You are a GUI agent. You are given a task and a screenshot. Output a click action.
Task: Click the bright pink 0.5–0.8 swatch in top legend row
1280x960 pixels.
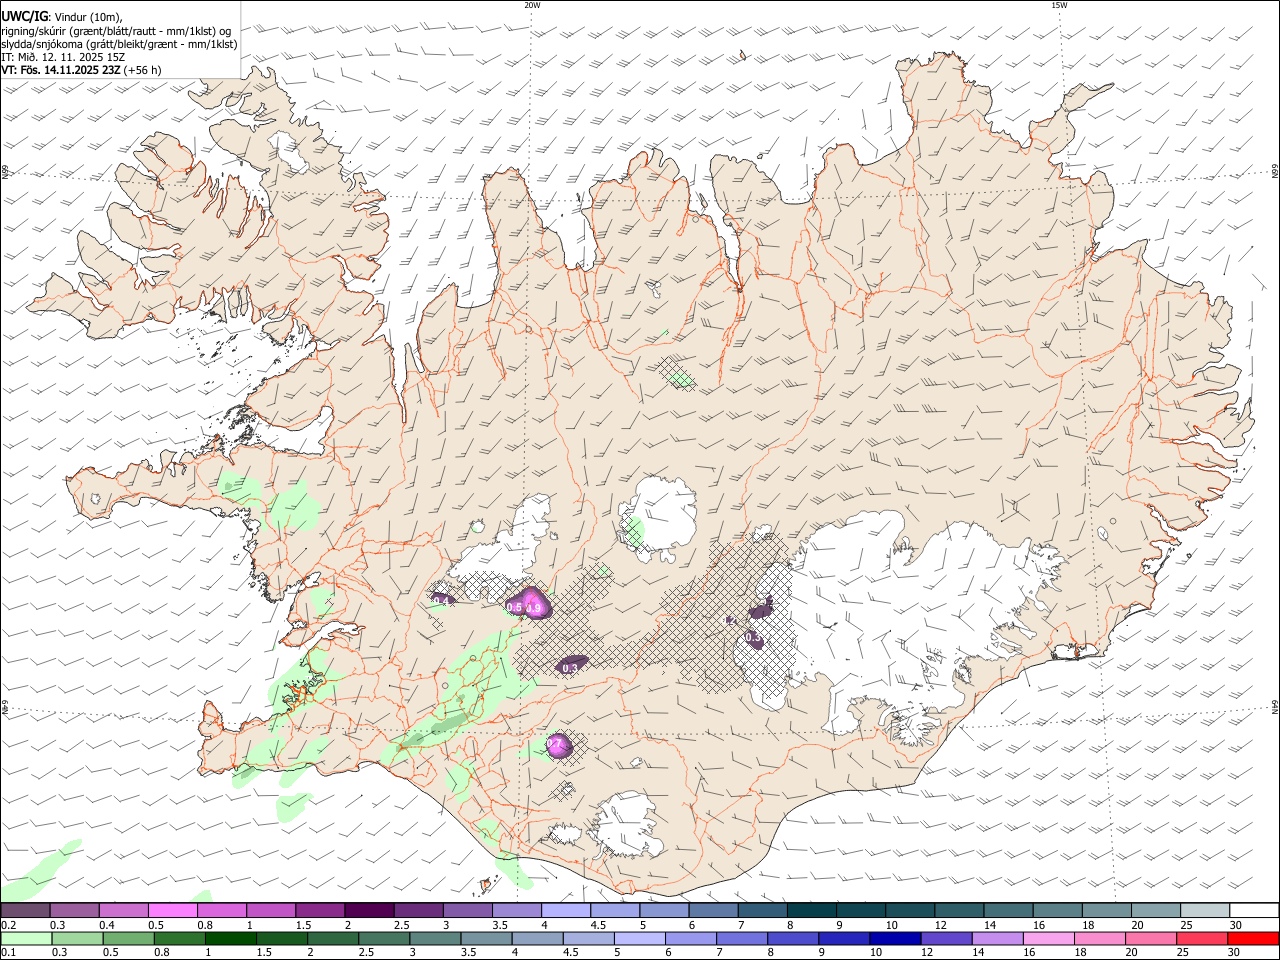tap(173, 911)
